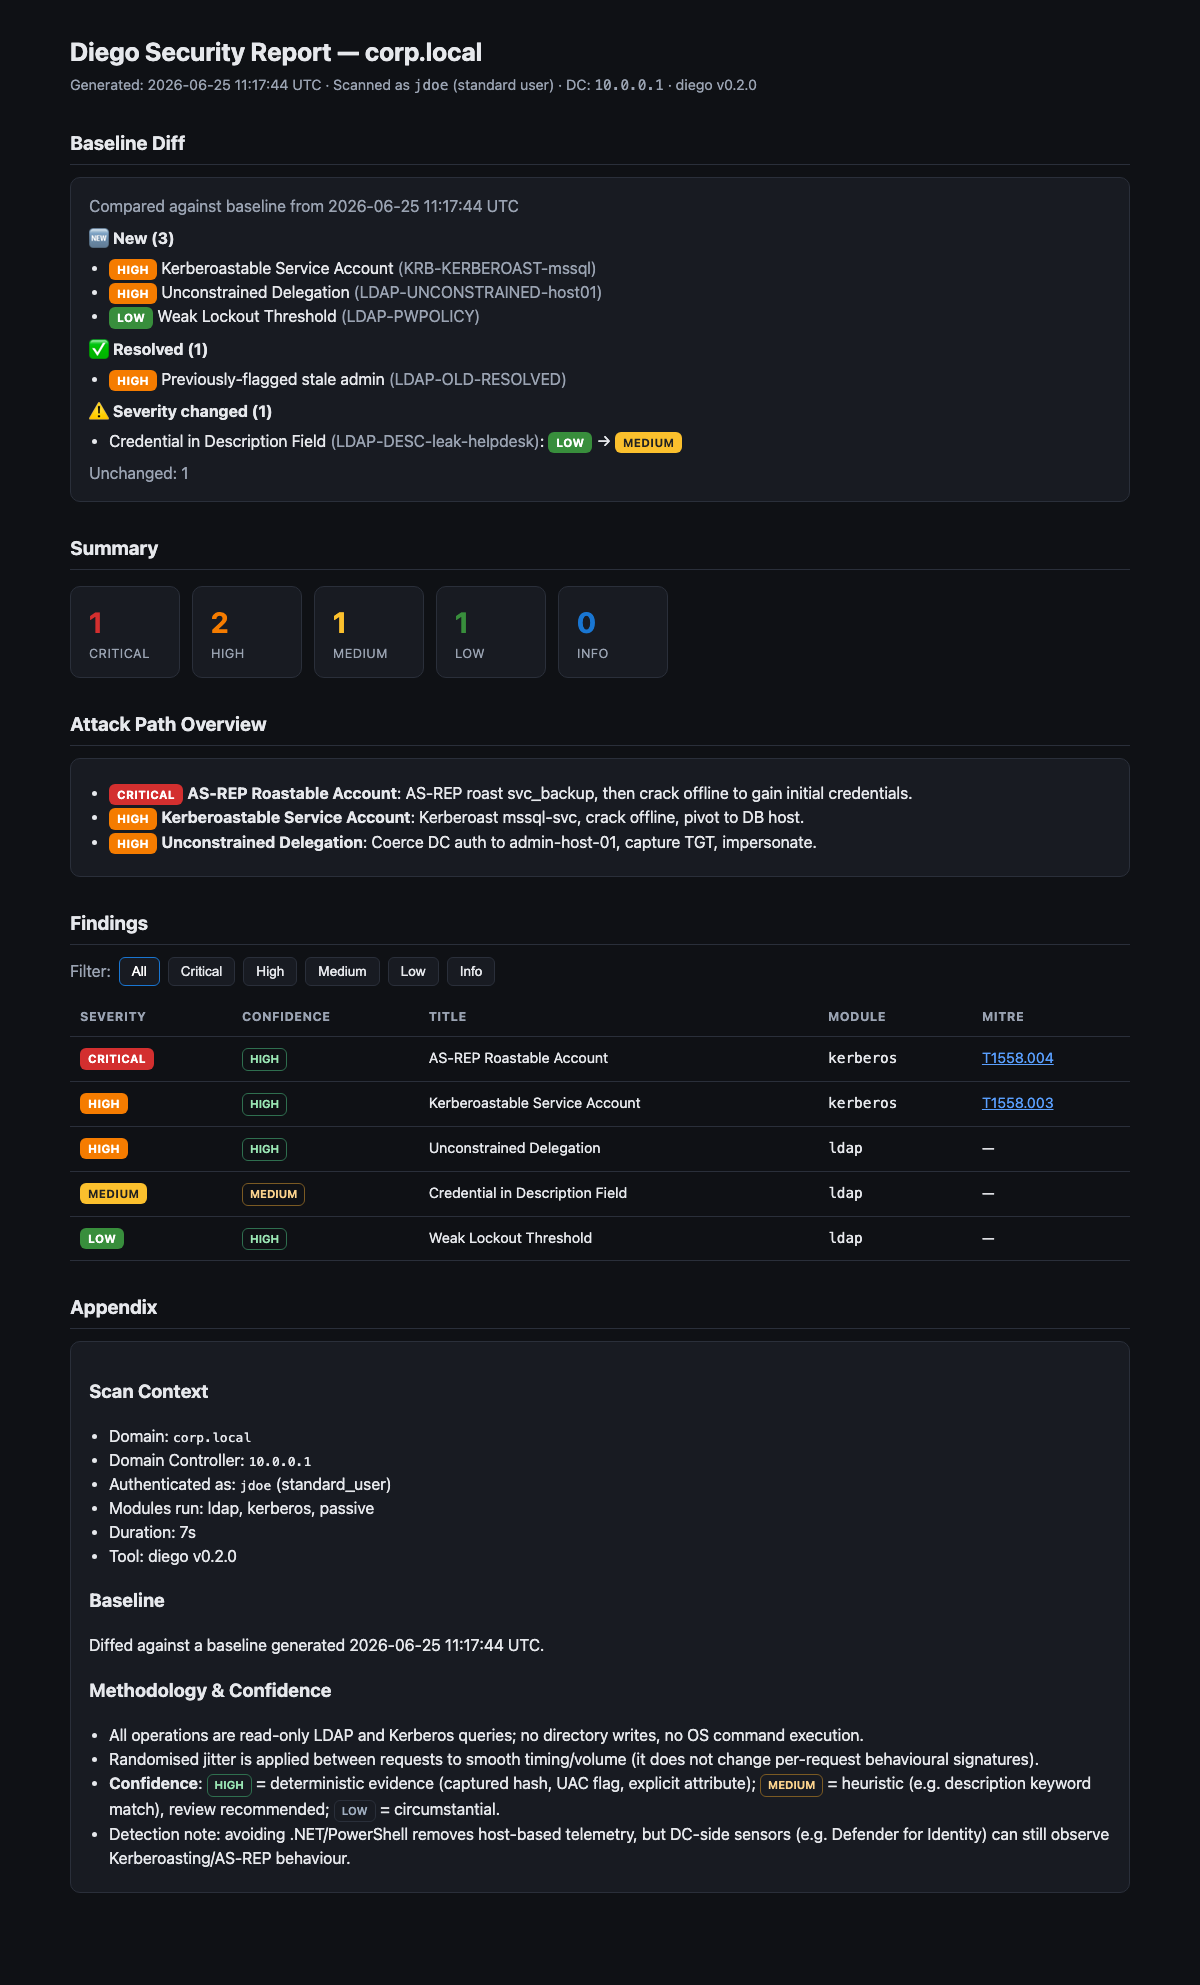Select the All filter button
1200x1985 pixels.
(139, 971)
